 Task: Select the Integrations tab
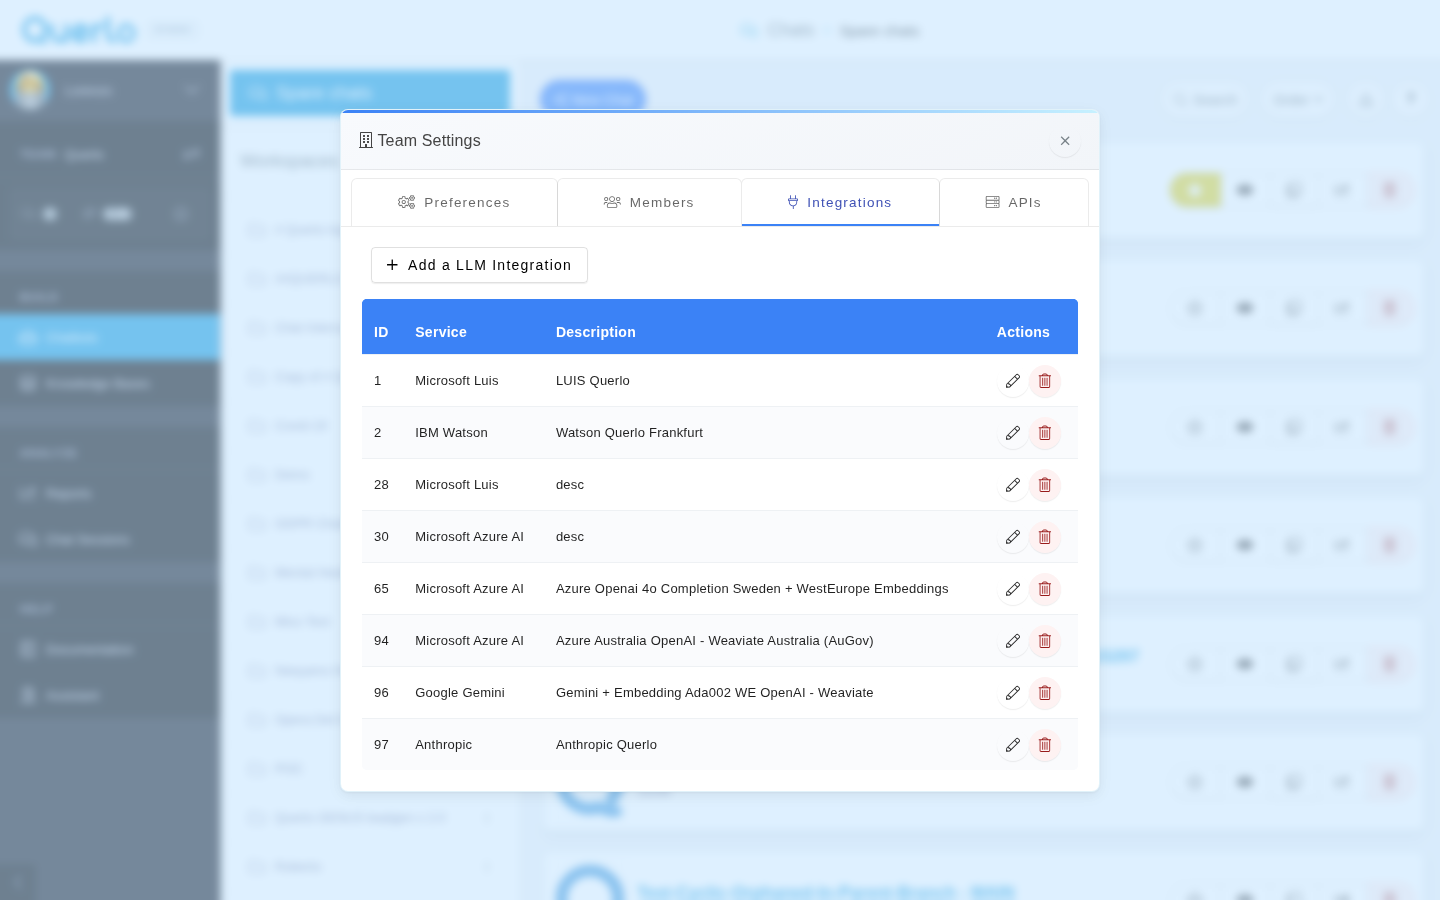840,203
